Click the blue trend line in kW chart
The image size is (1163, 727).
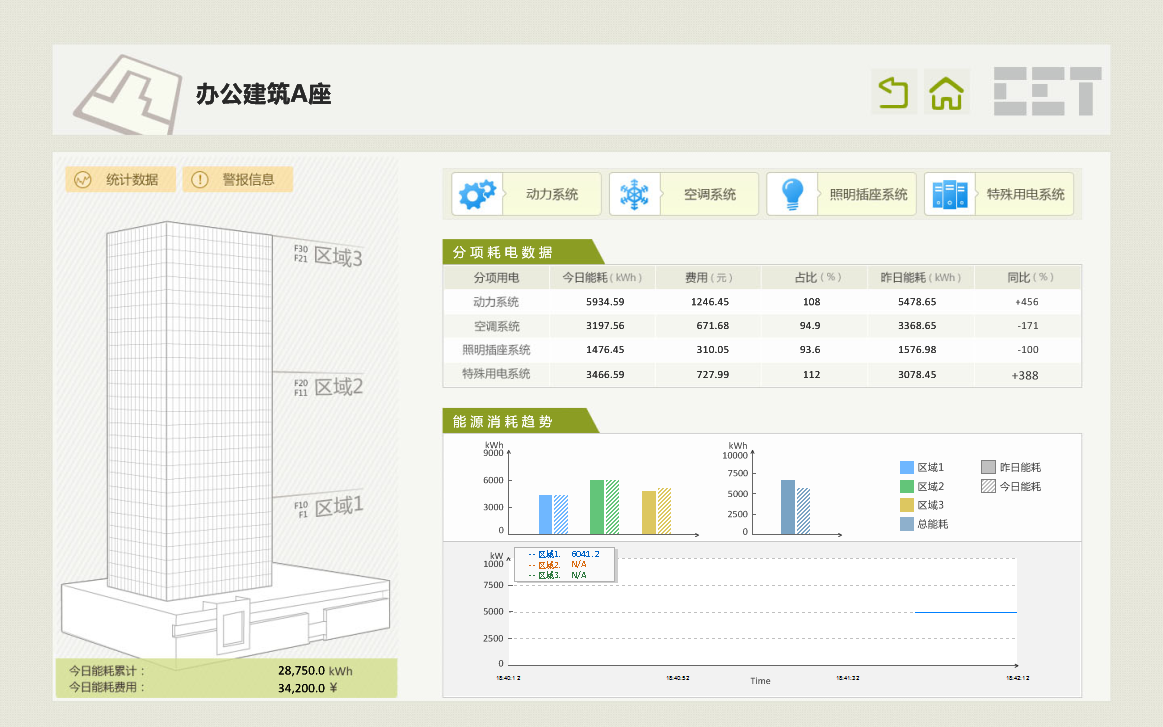[966, 612]
